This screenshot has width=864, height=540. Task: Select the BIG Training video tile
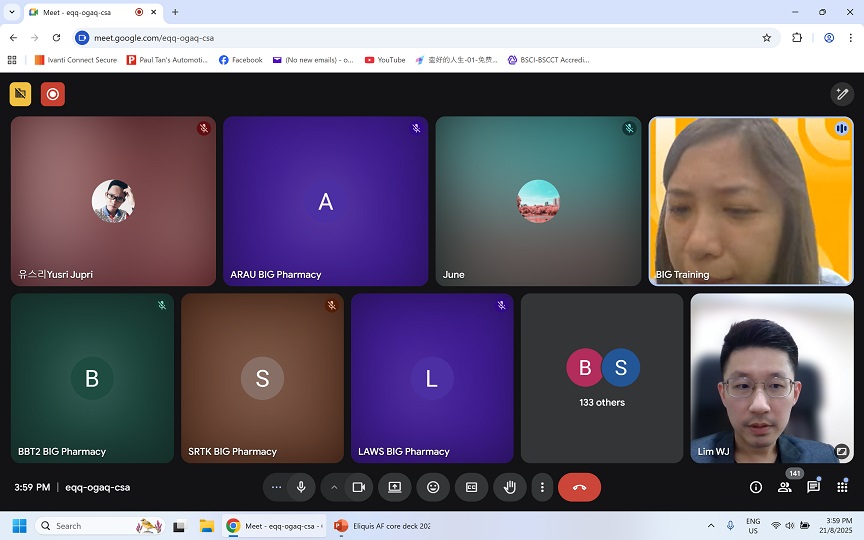pyautogui.click(x=751, y=201)
